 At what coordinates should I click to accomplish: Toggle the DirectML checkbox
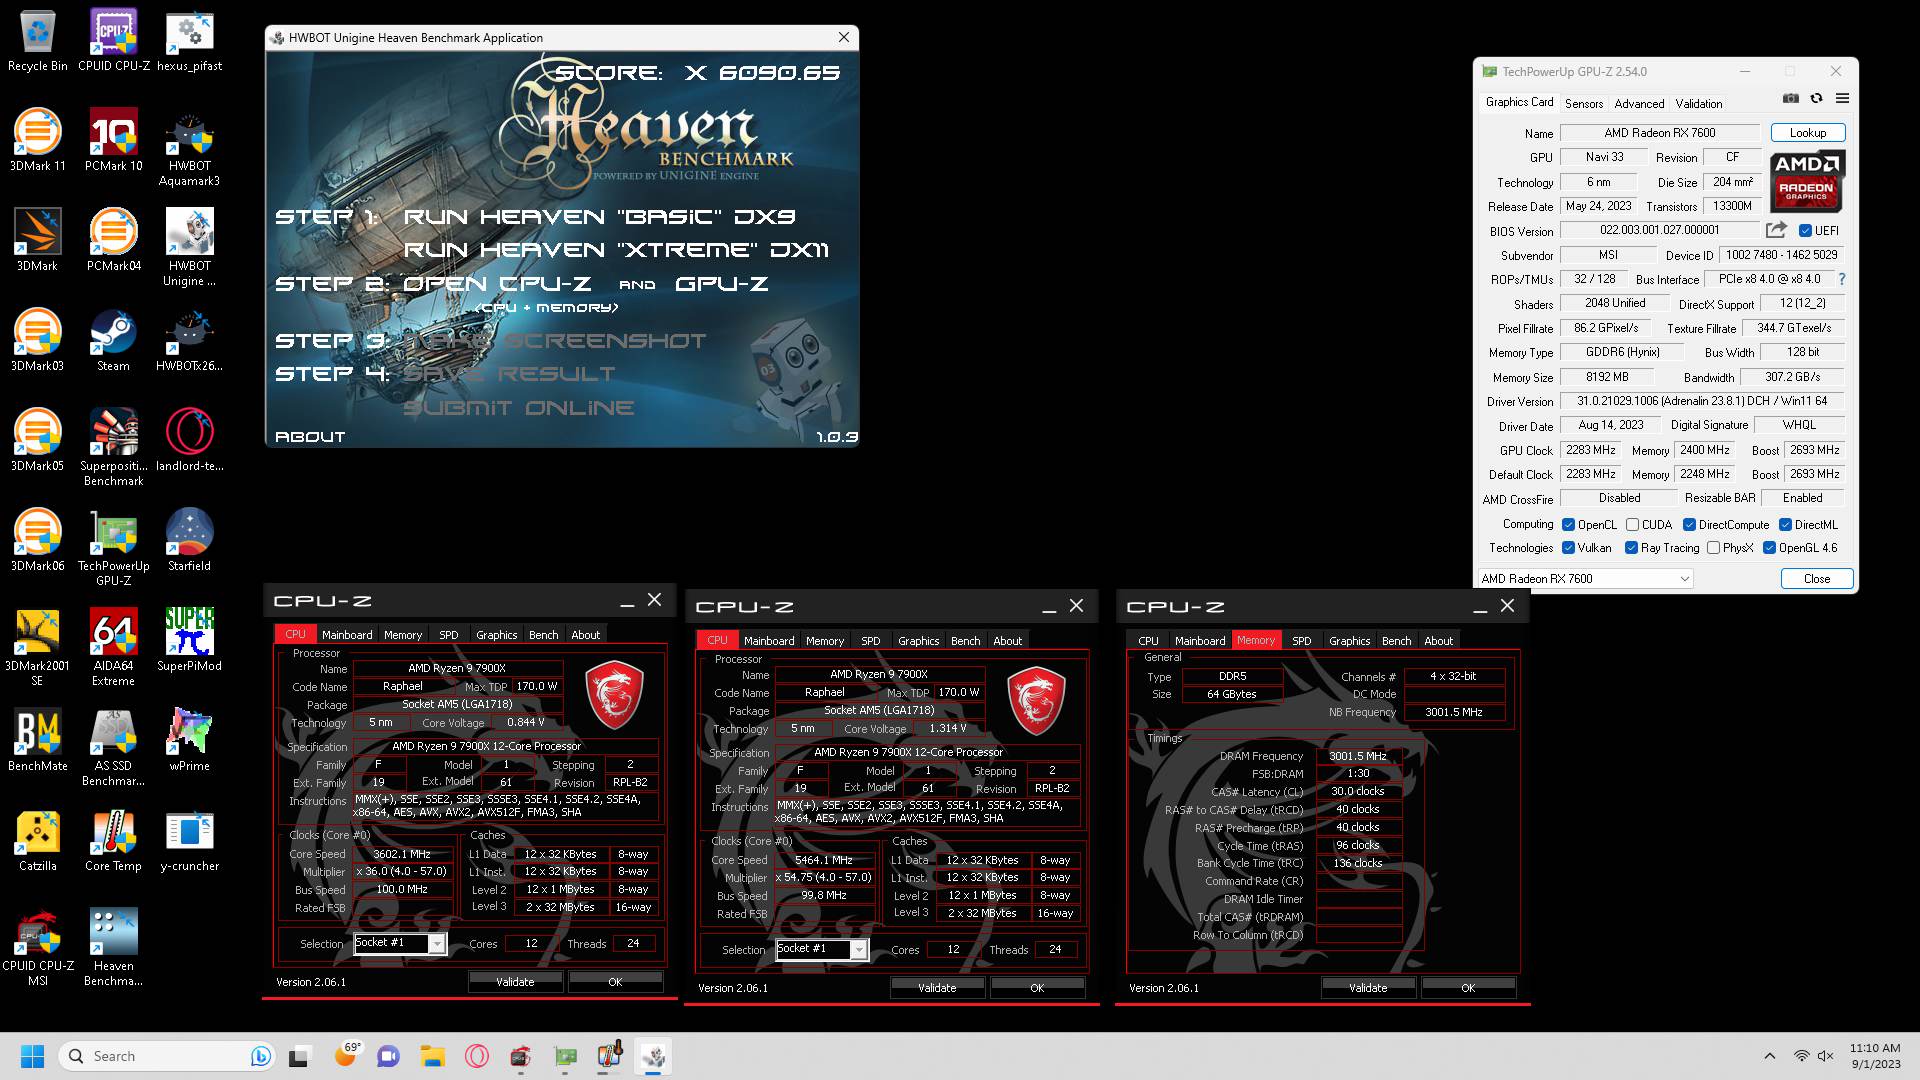tap(1785, 525)
